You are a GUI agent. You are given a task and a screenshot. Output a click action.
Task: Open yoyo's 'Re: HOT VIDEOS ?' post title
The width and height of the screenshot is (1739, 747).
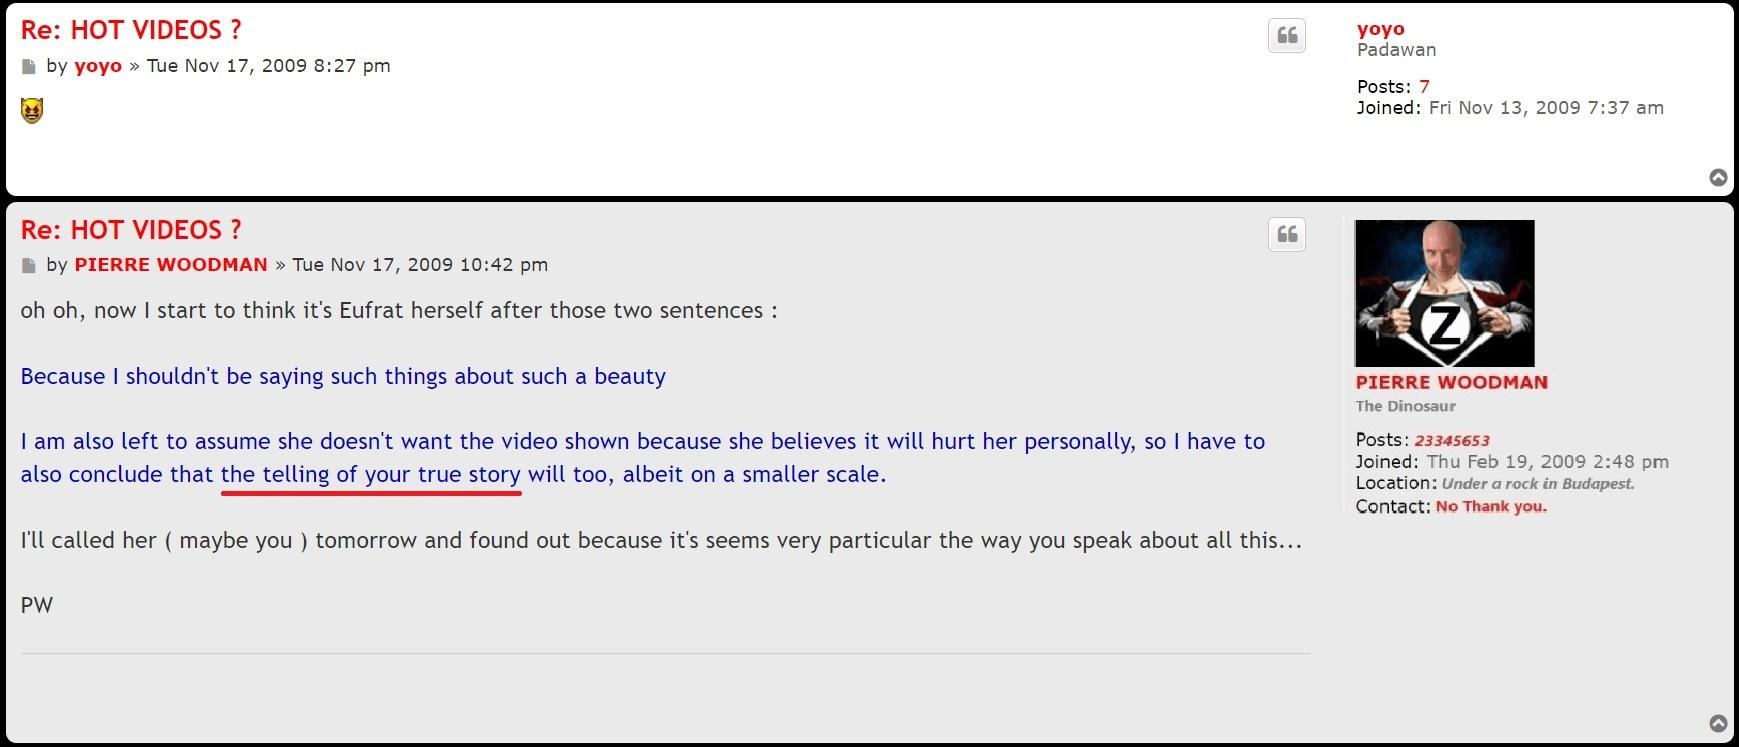pyautogui.click(x=131, y=30)
